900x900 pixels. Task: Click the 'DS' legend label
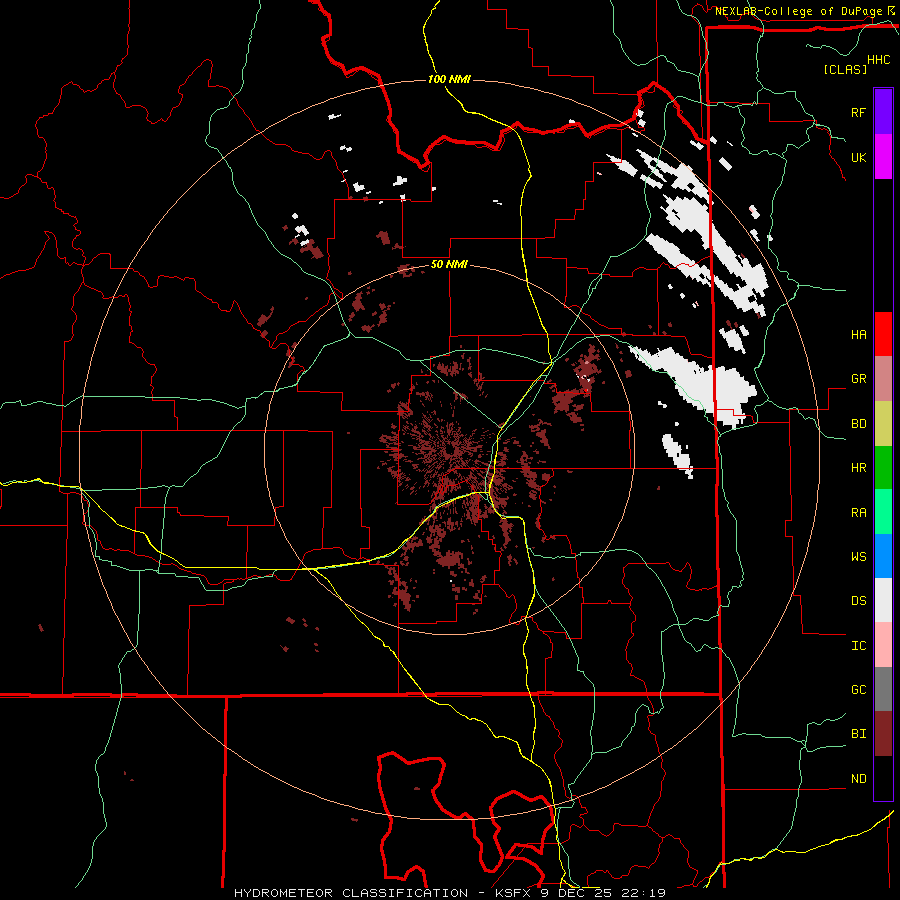(x=858, y=601)
